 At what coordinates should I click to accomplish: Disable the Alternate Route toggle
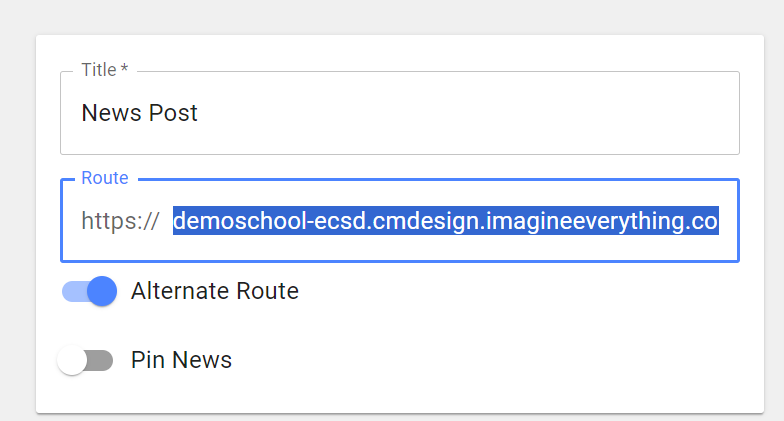90,291
